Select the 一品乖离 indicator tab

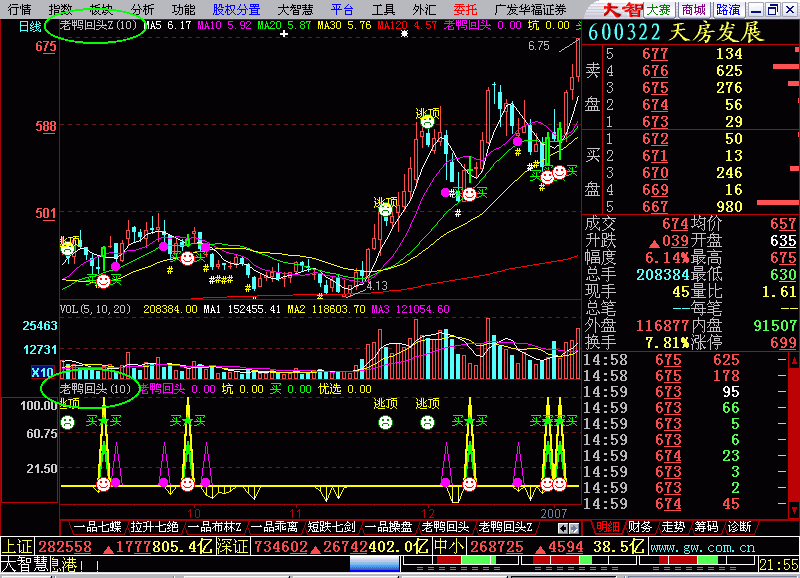coord(274,527)
